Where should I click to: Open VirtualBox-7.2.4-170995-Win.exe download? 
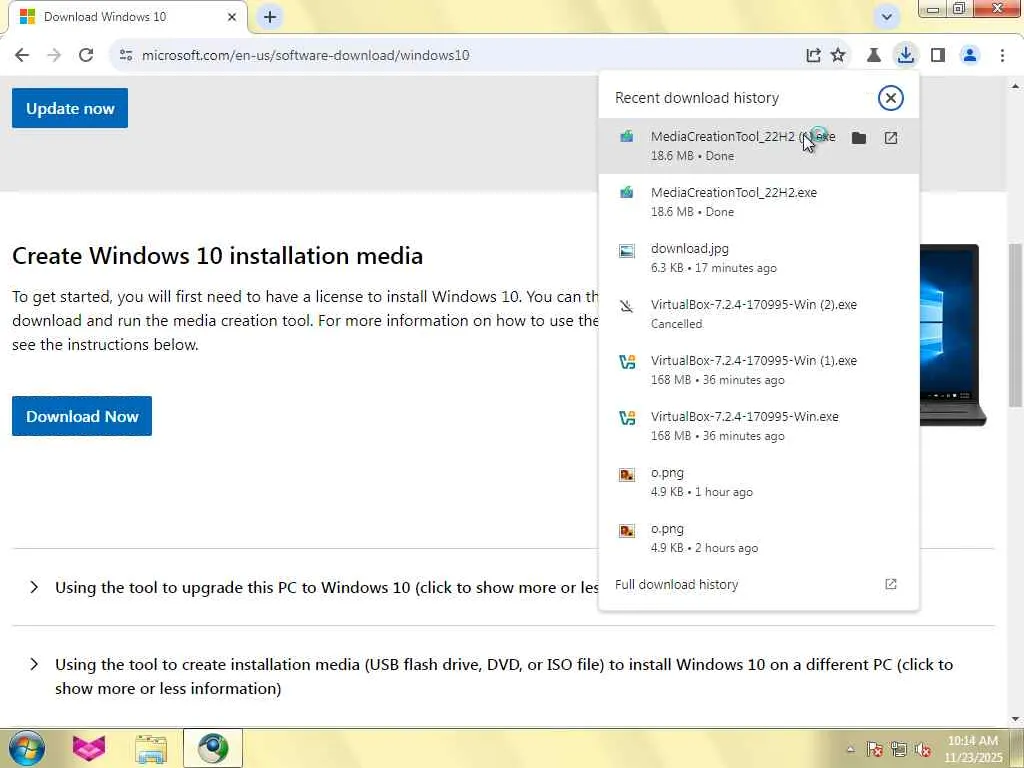pos(758,426)
